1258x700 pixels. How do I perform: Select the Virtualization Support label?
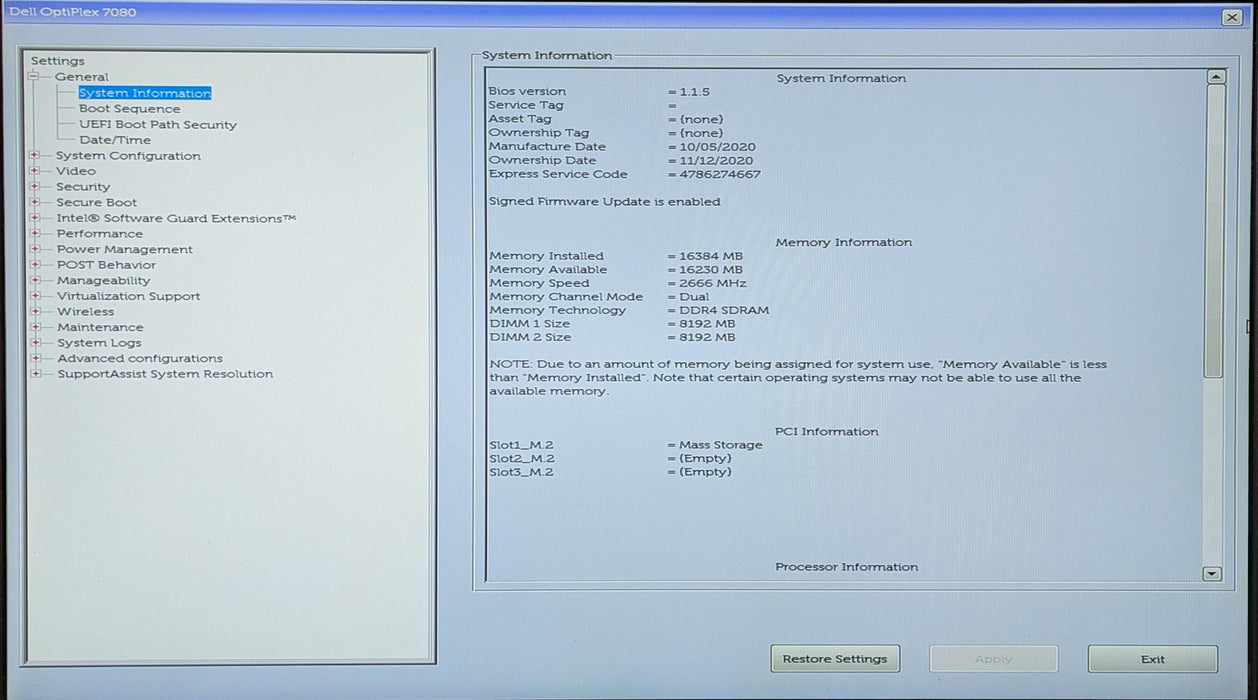tap(128, 296)
